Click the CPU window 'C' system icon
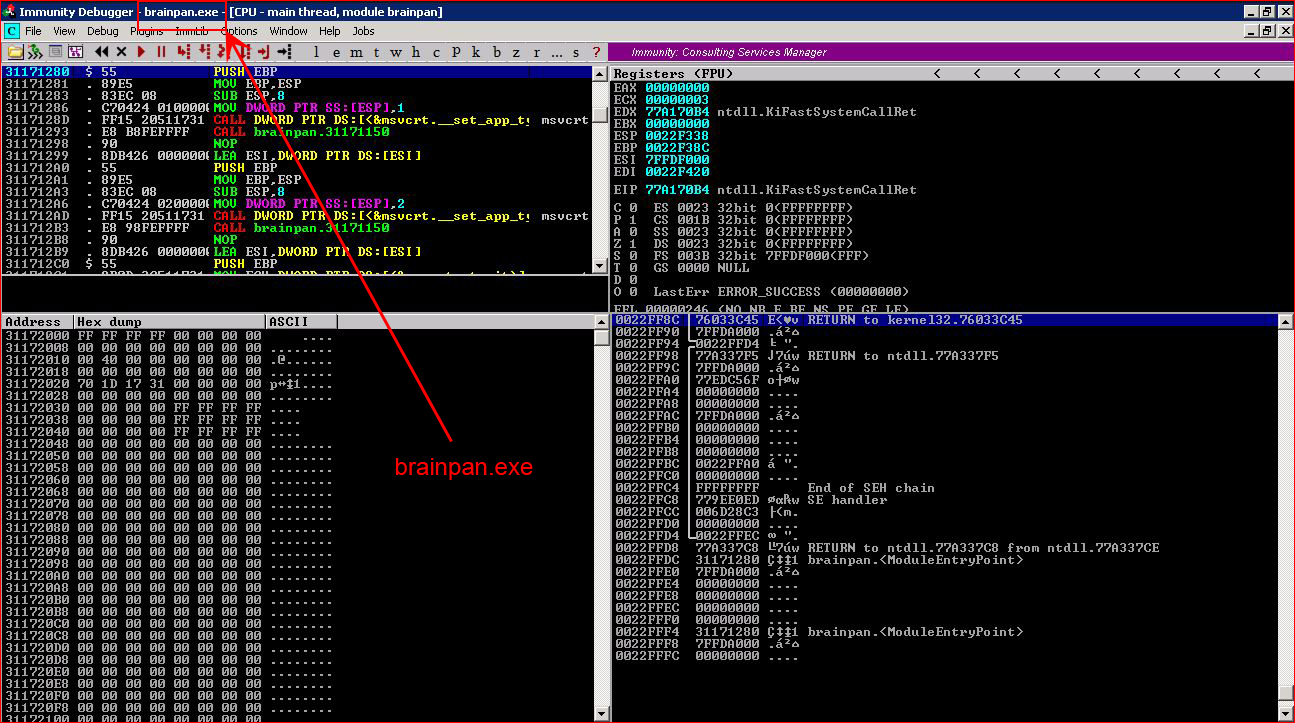 (12, 31)
